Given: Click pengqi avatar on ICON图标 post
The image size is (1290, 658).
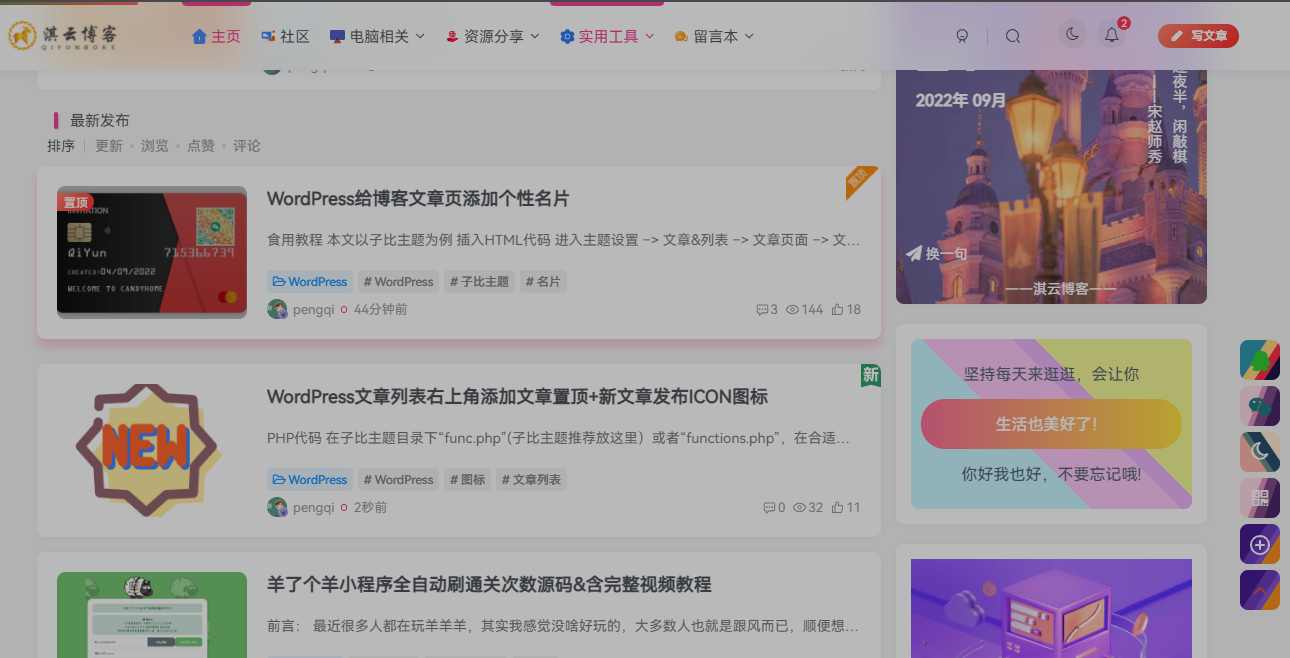Looking at the screenshot, I should pos(277,507).
